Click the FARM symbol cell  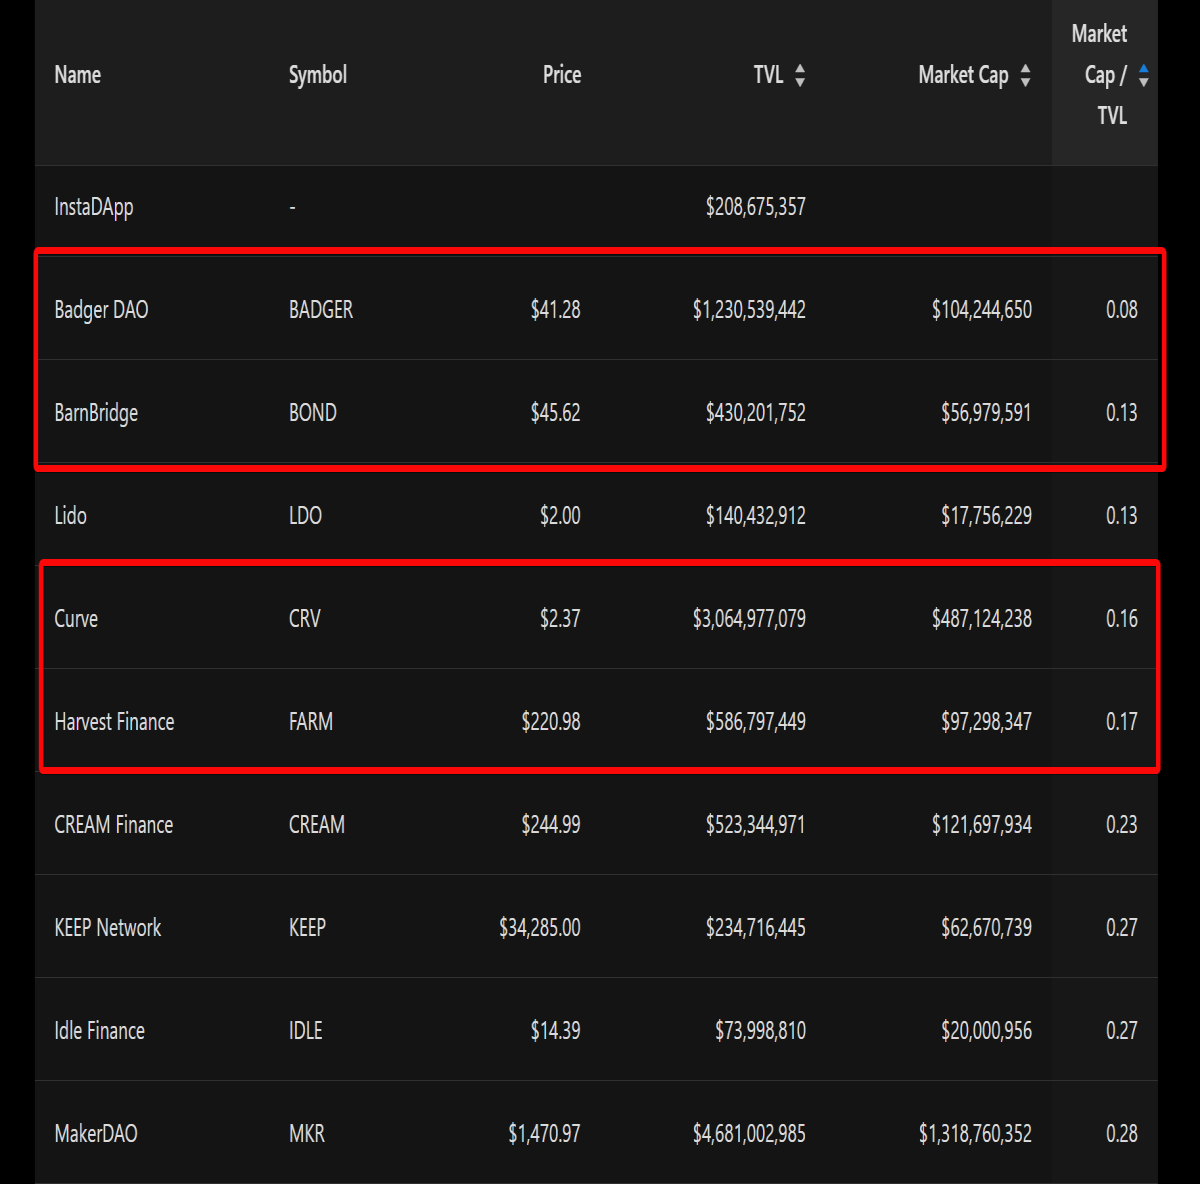coord(311,722)
